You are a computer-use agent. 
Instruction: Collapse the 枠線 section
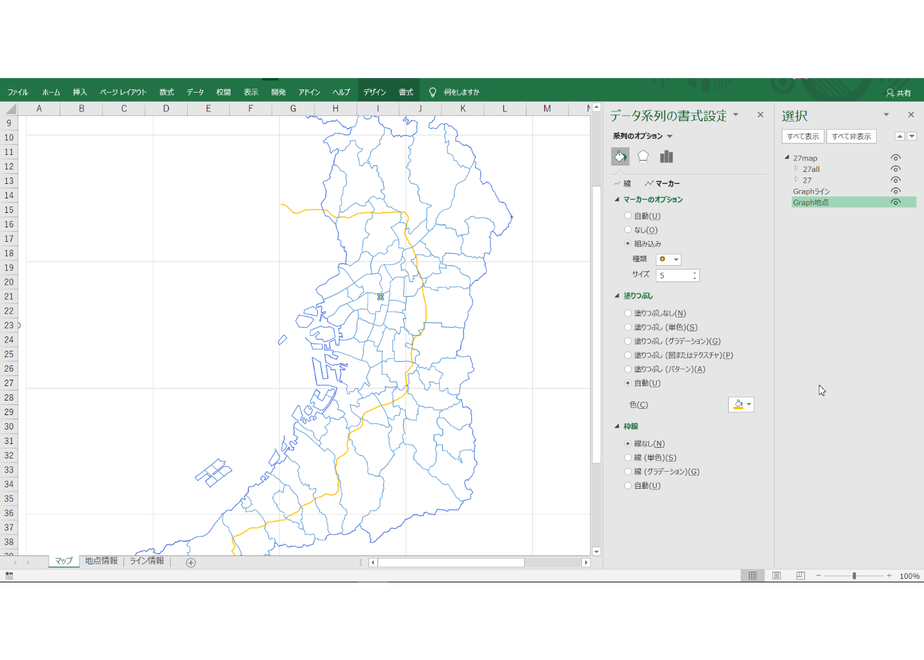coord(617,426)
